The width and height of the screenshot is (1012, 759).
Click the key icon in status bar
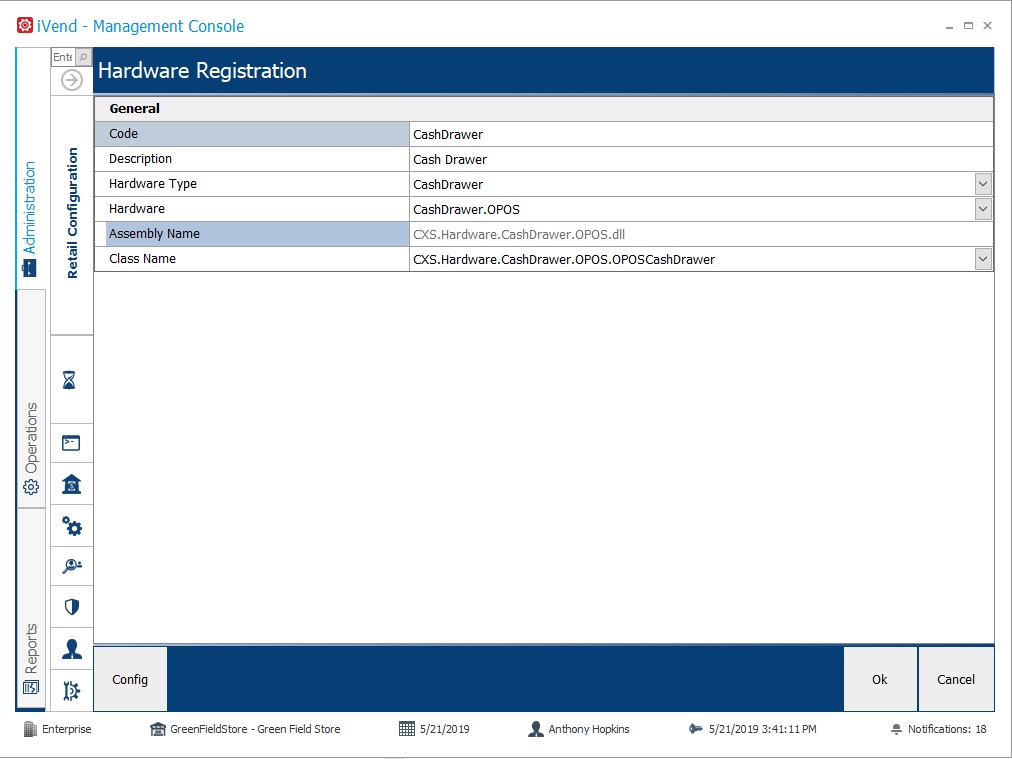(x=696, y=729)
